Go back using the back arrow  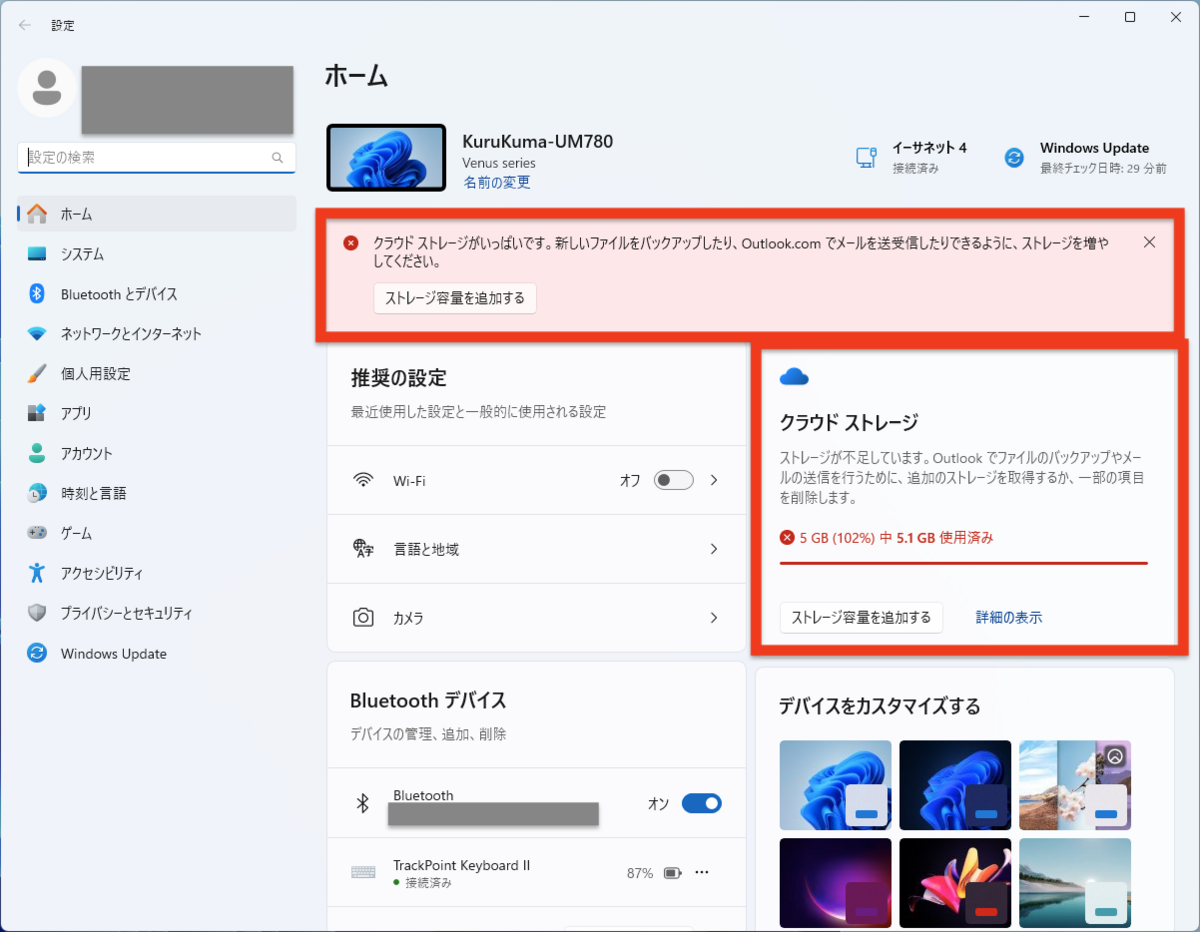[25, 25]
